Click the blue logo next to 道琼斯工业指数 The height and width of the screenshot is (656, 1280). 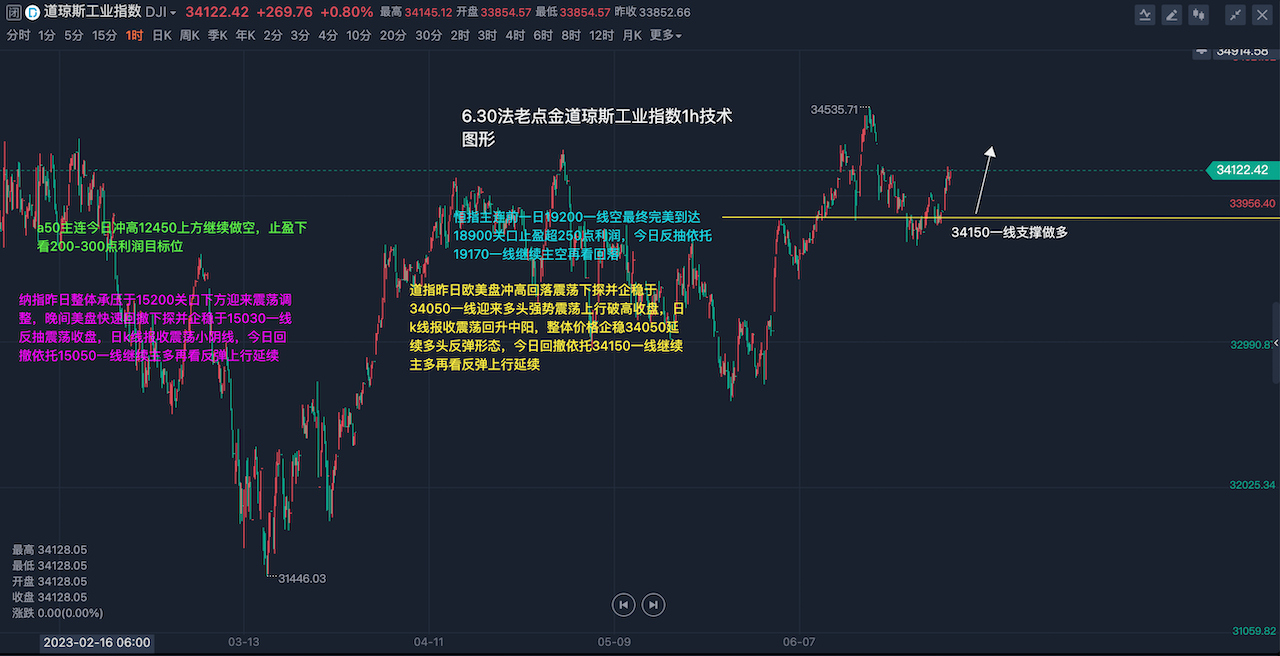point(32,13)
